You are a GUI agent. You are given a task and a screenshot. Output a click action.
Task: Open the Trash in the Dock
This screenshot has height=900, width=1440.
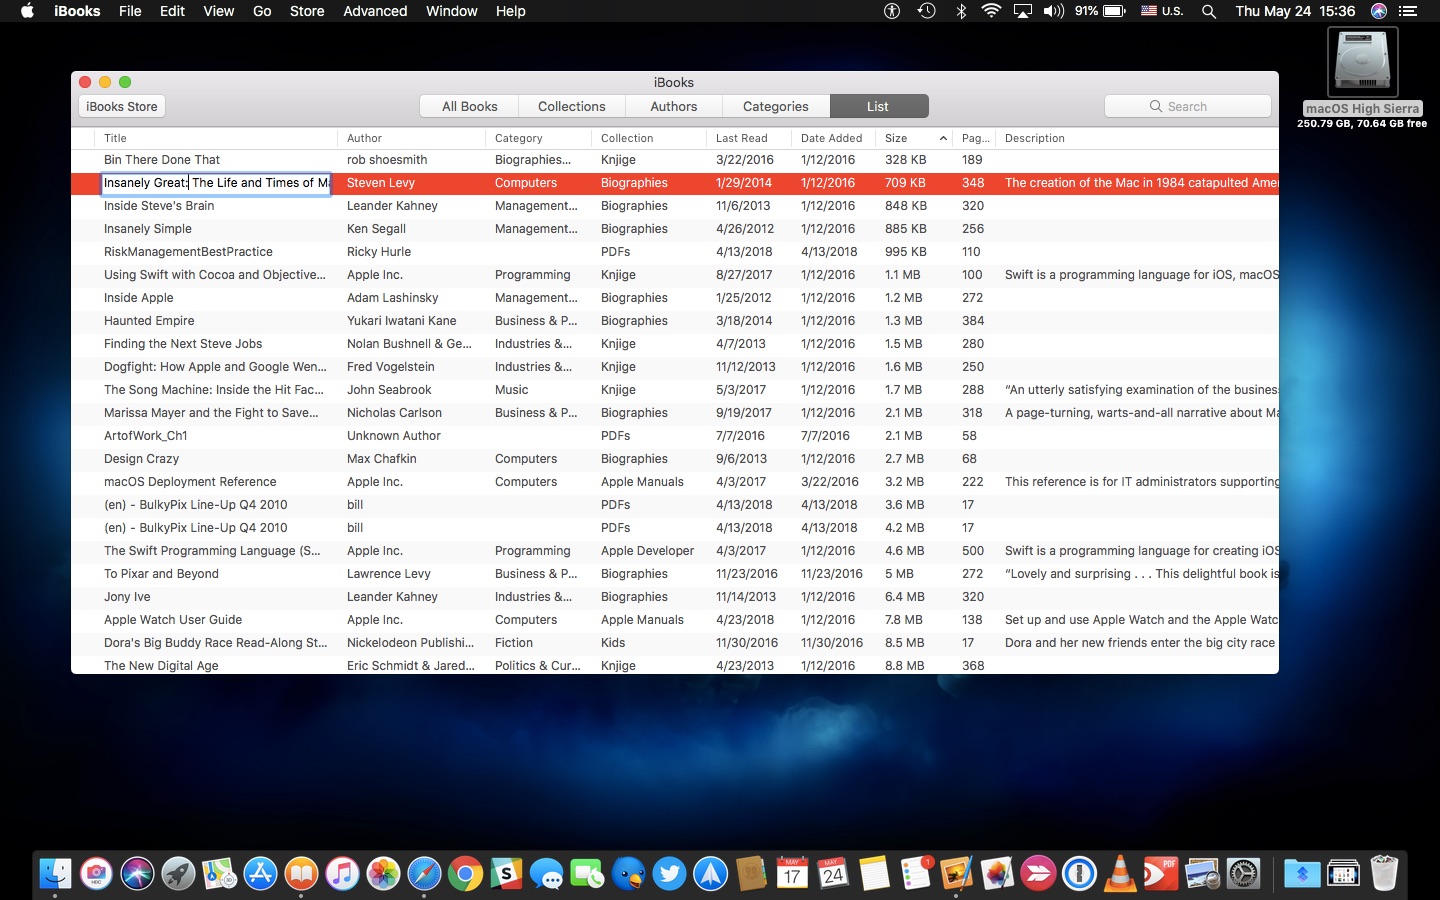click(1384, 874)
